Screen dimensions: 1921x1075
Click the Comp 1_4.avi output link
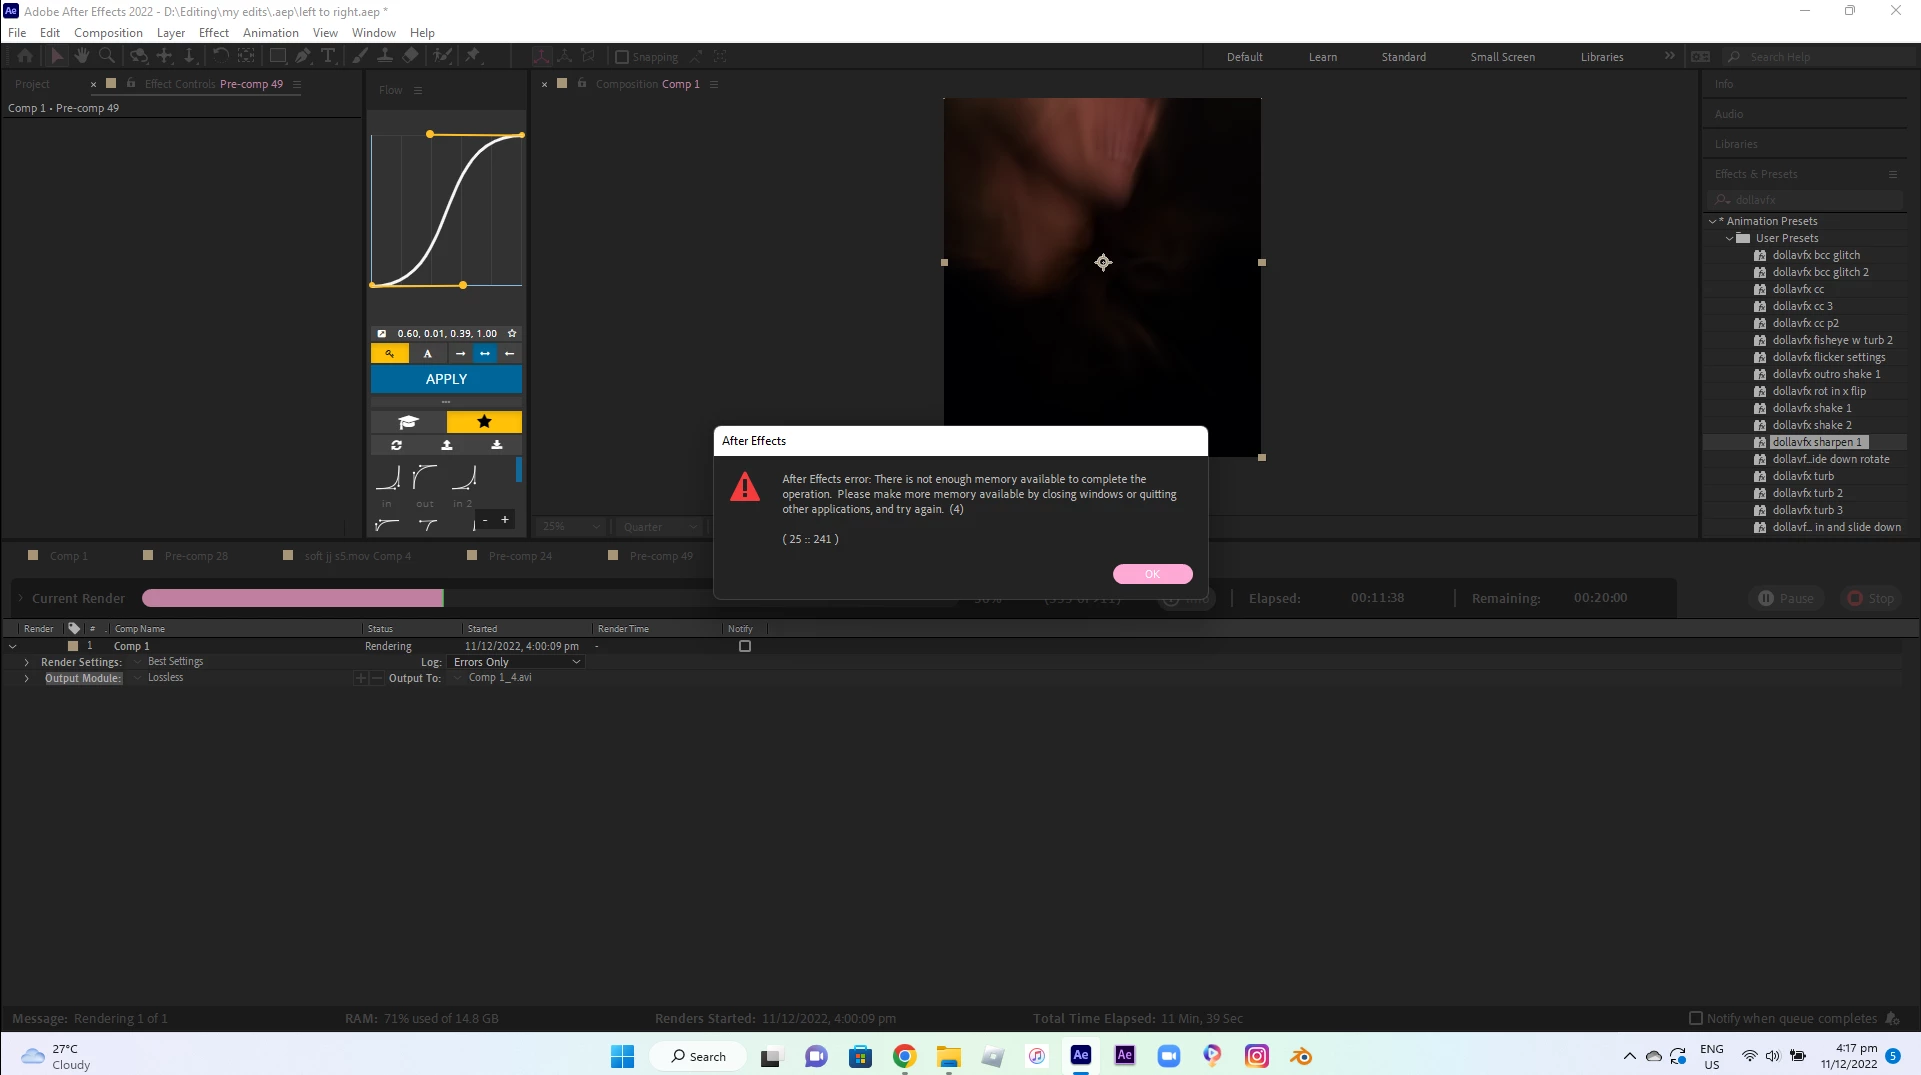point(500,678)
